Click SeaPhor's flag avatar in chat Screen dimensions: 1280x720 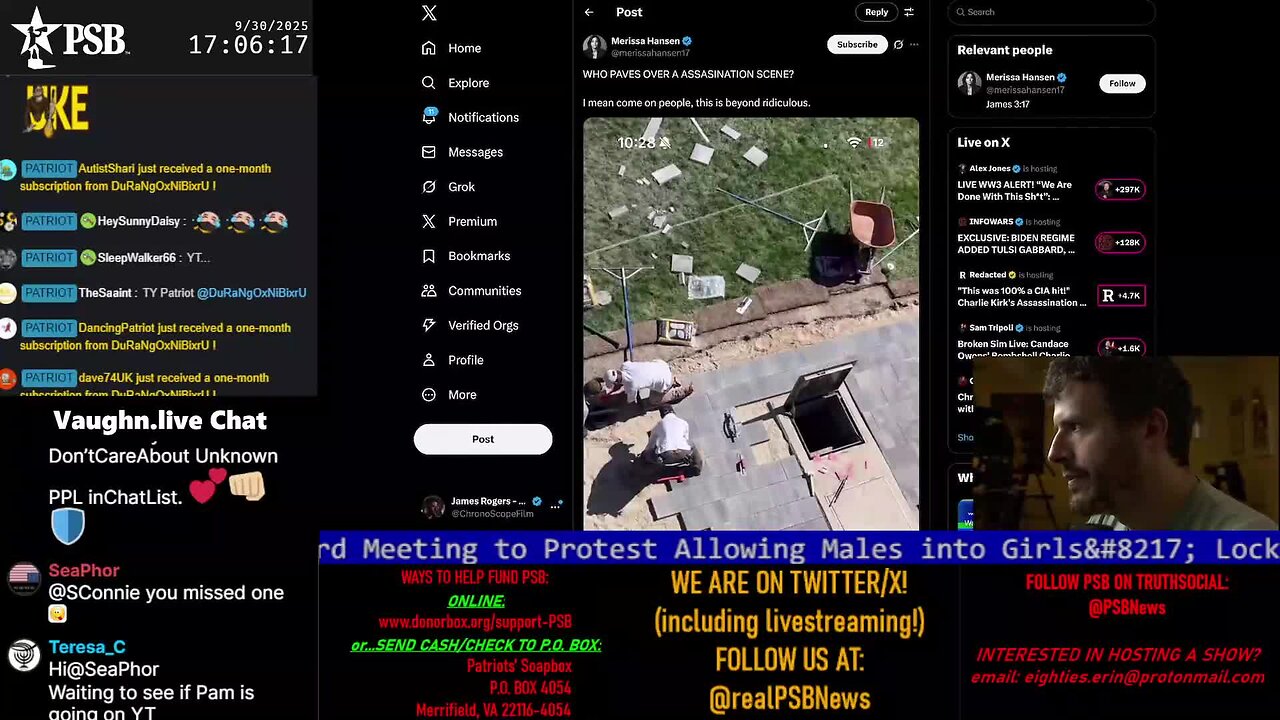(23, 578)
